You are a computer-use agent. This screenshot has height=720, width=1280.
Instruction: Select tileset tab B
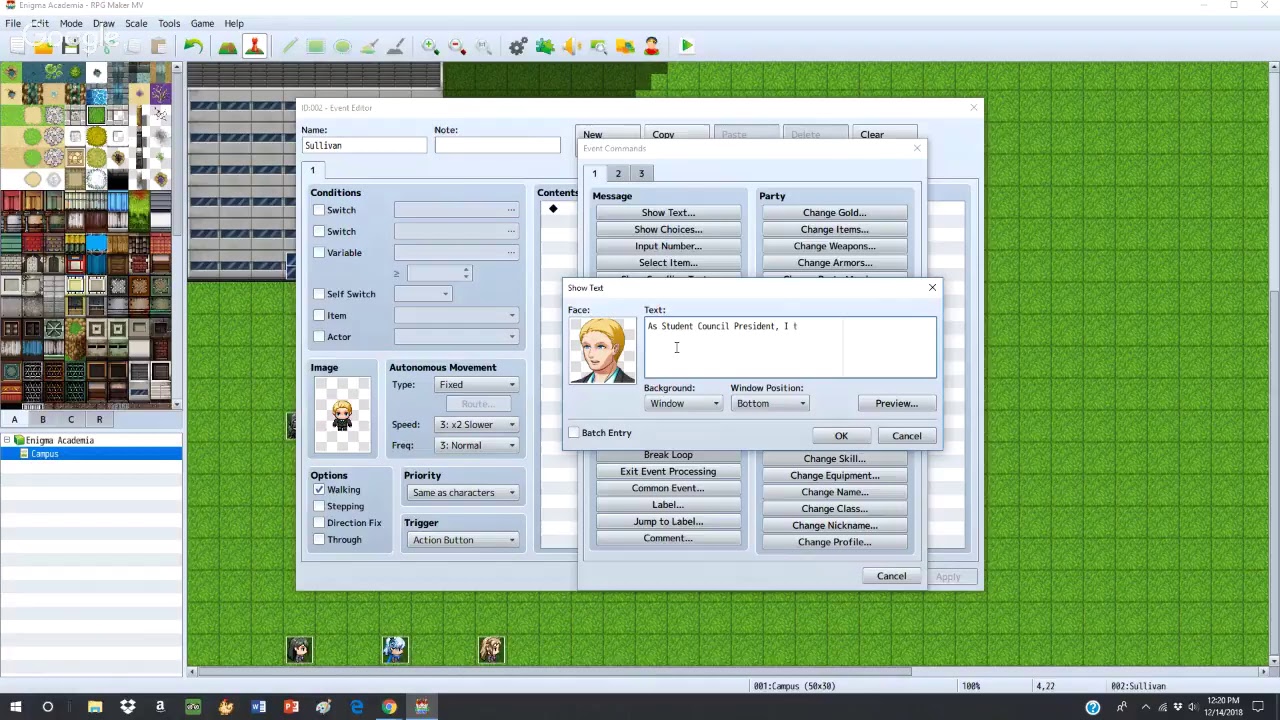pyautogui.click(x=42, y=420)
